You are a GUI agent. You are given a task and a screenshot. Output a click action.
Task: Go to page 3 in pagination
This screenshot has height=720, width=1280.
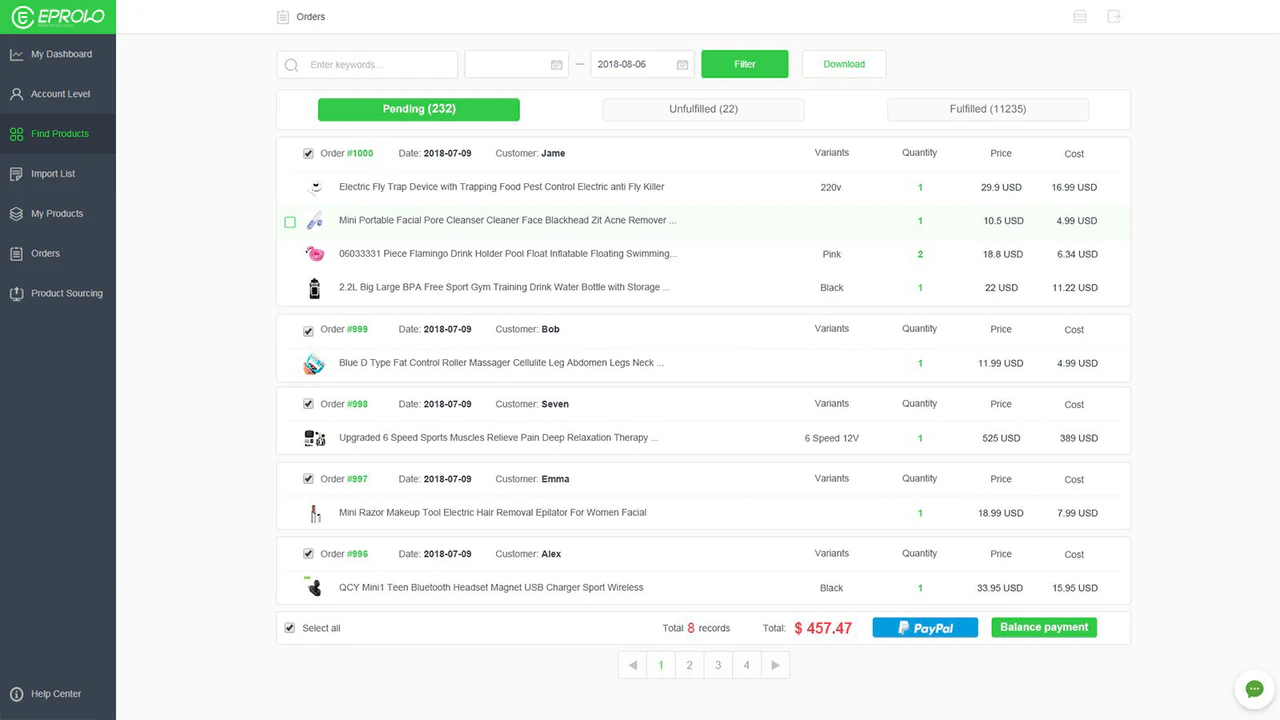coord(718,664)
